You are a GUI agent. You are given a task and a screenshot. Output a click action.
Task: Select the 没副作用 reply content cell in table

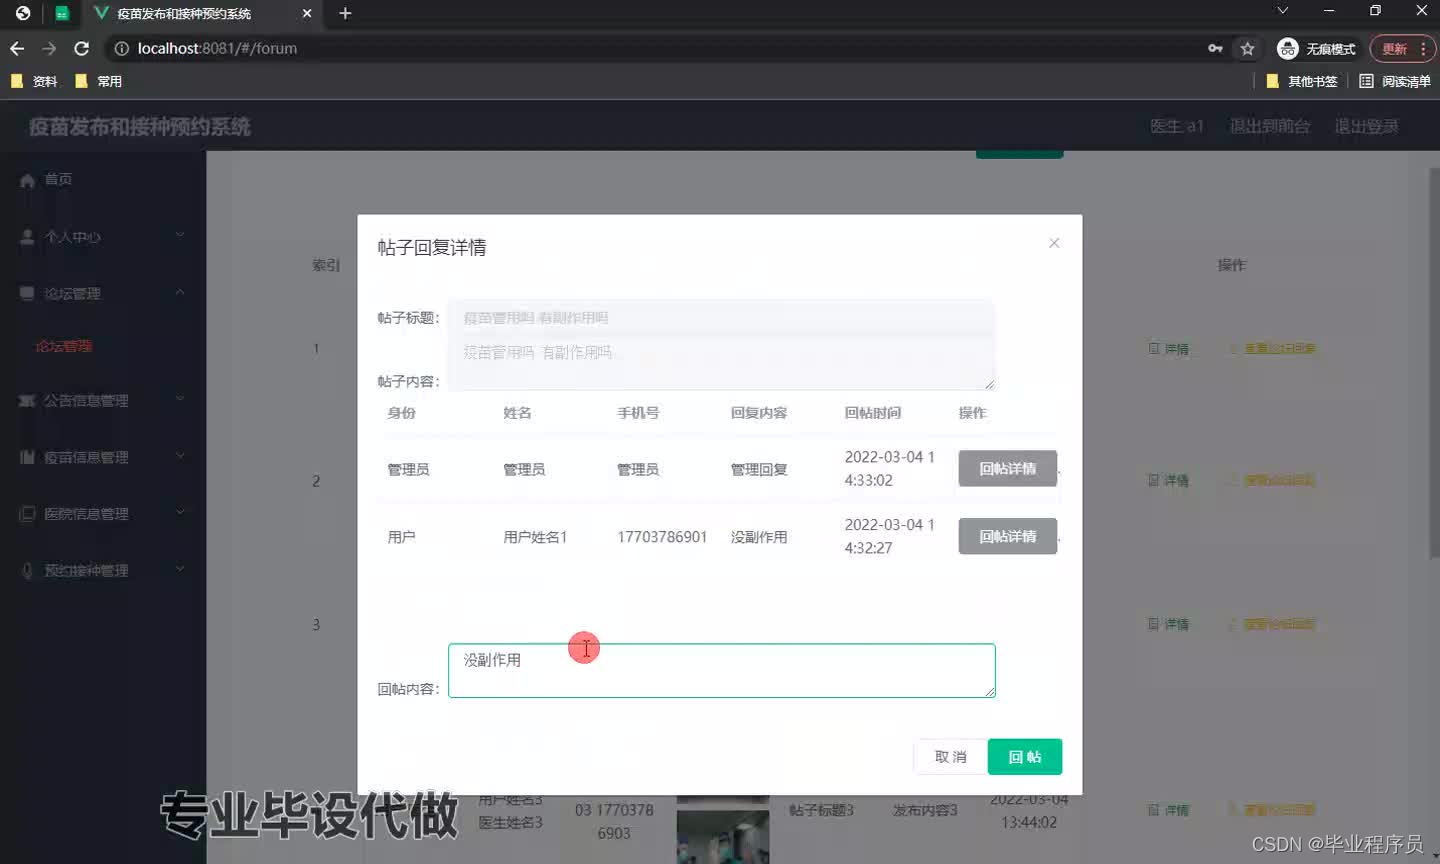point(759,537)
